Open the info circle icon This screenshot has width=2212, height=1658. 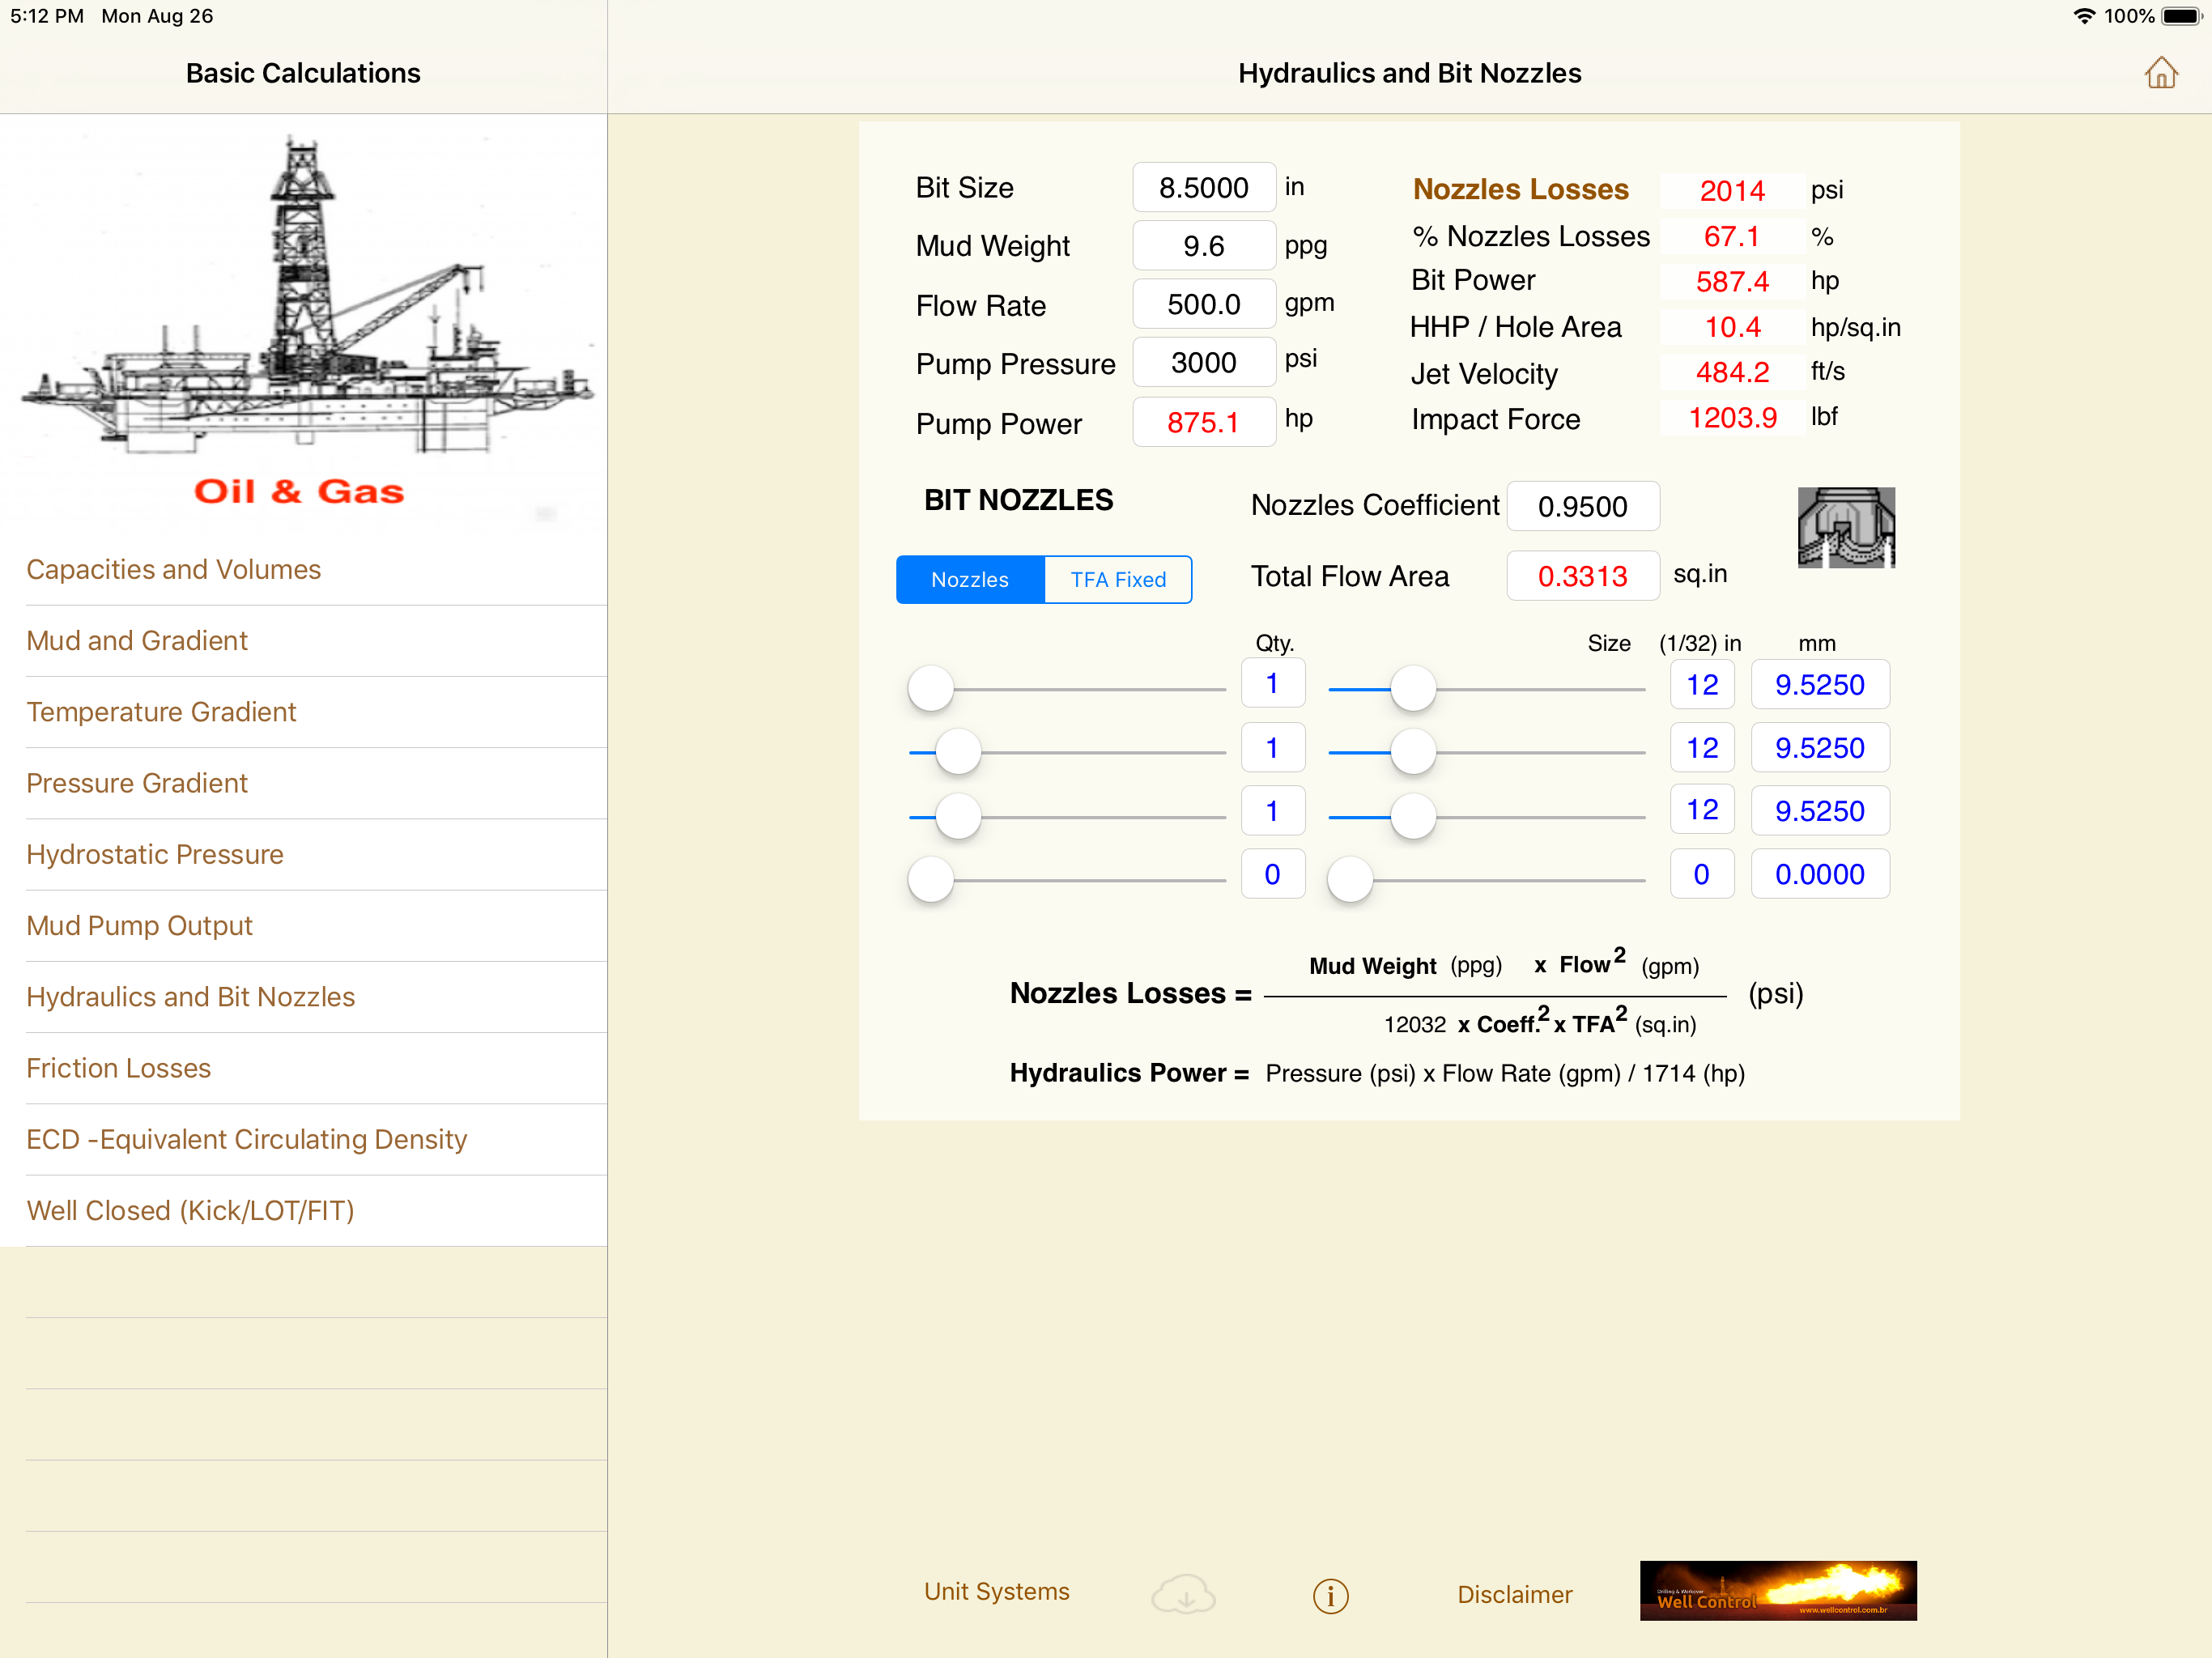coord(1330,1595)
